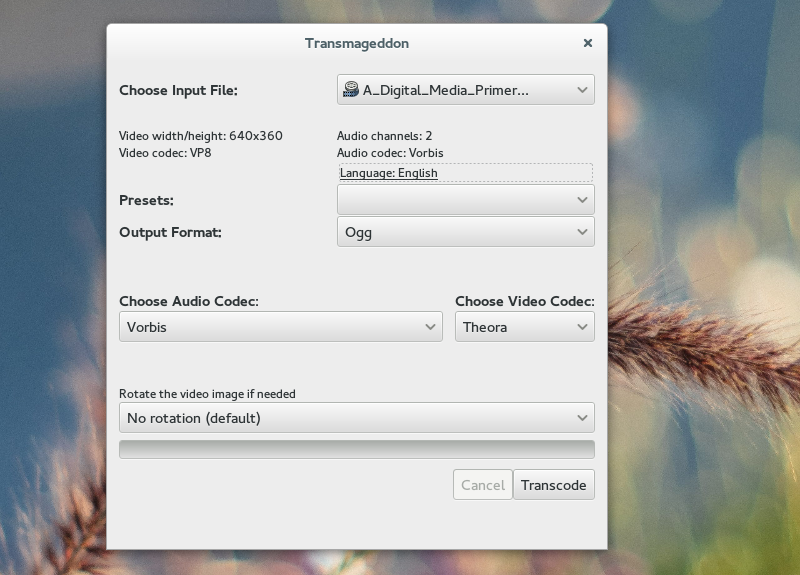Click the Cancel button
This screenshot has height=575, width=800.
(x=483, y=485)
